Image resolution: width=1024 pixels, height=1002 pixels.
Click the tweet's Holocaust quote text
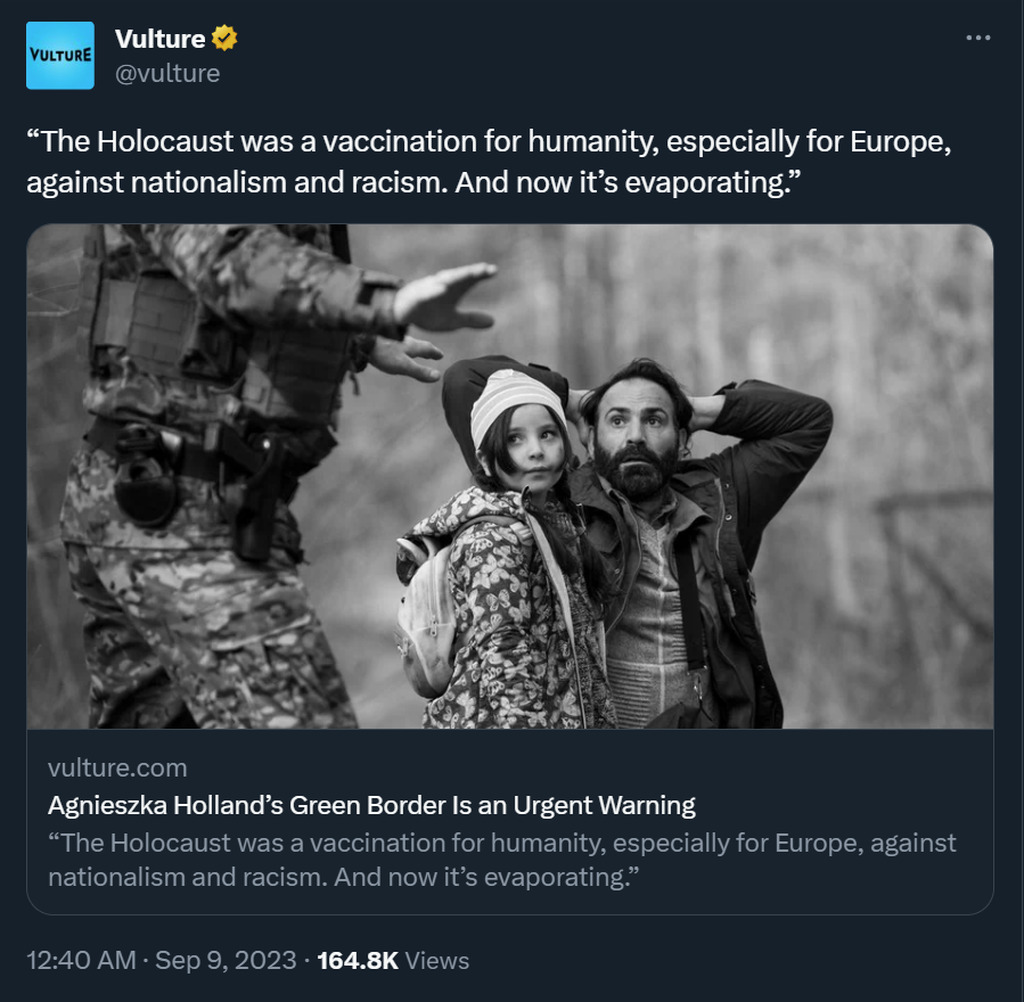(488, 161)
